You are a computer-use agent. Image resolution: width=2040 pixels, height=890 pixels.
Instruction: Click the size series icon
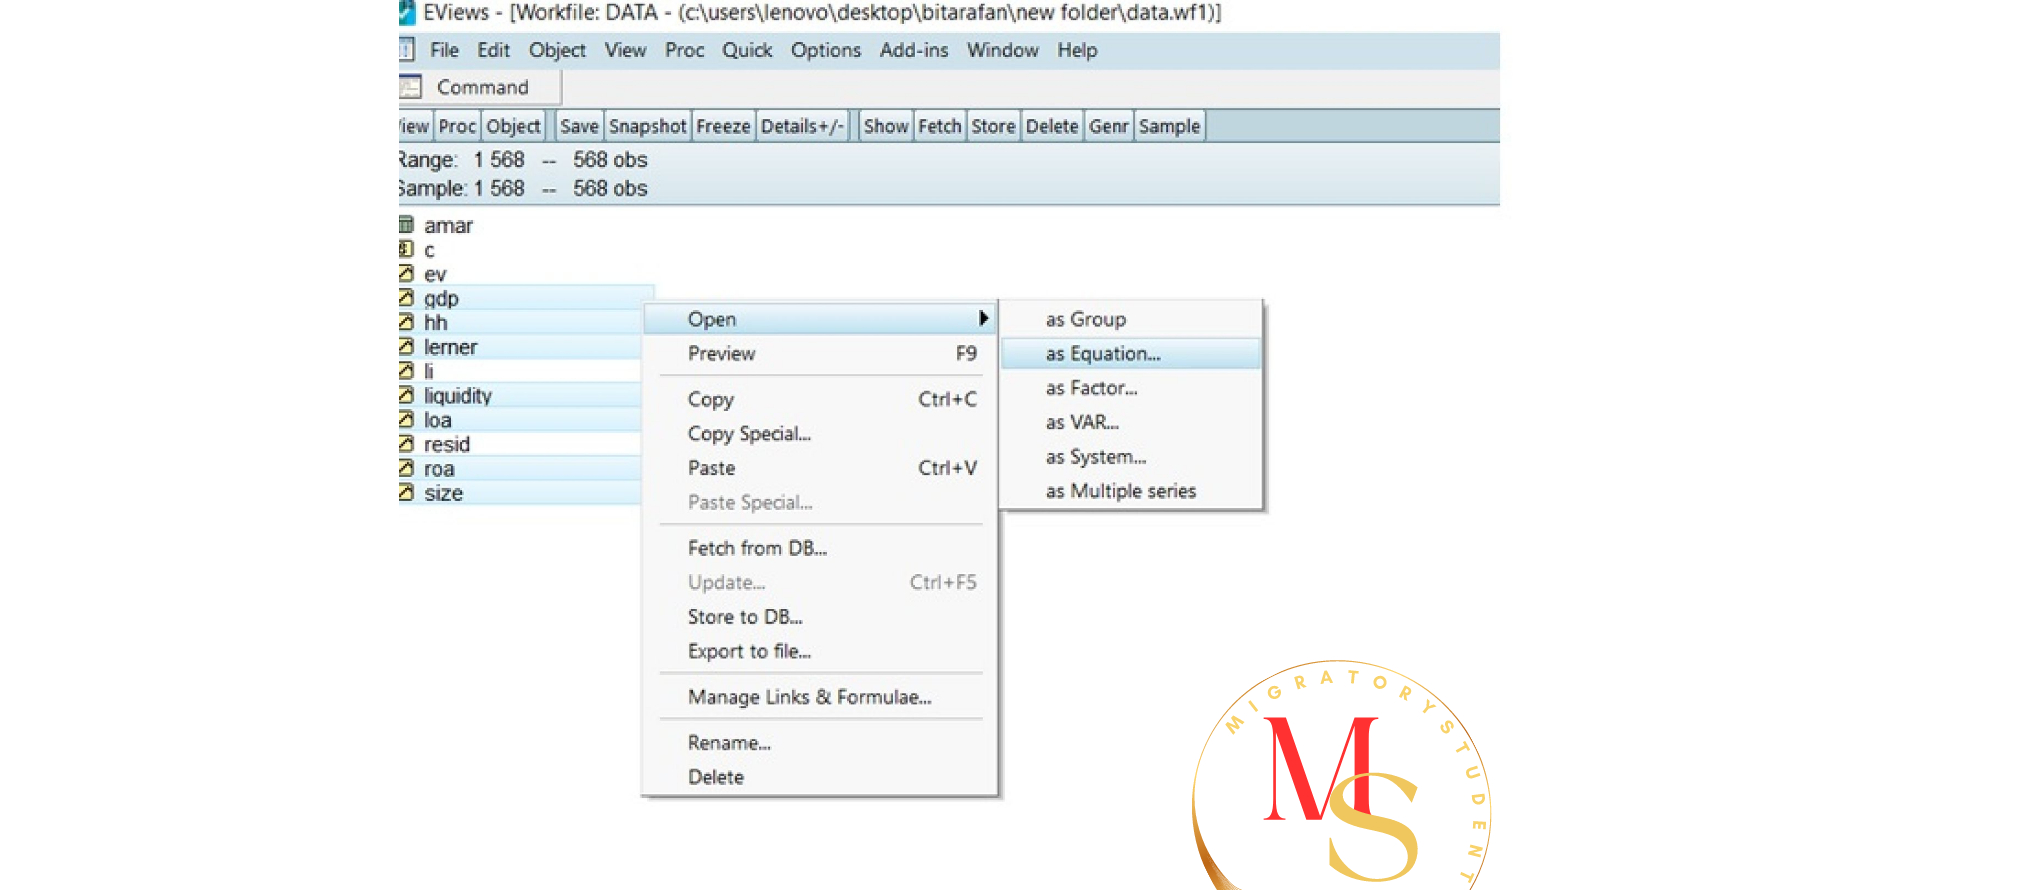[406, 492]
